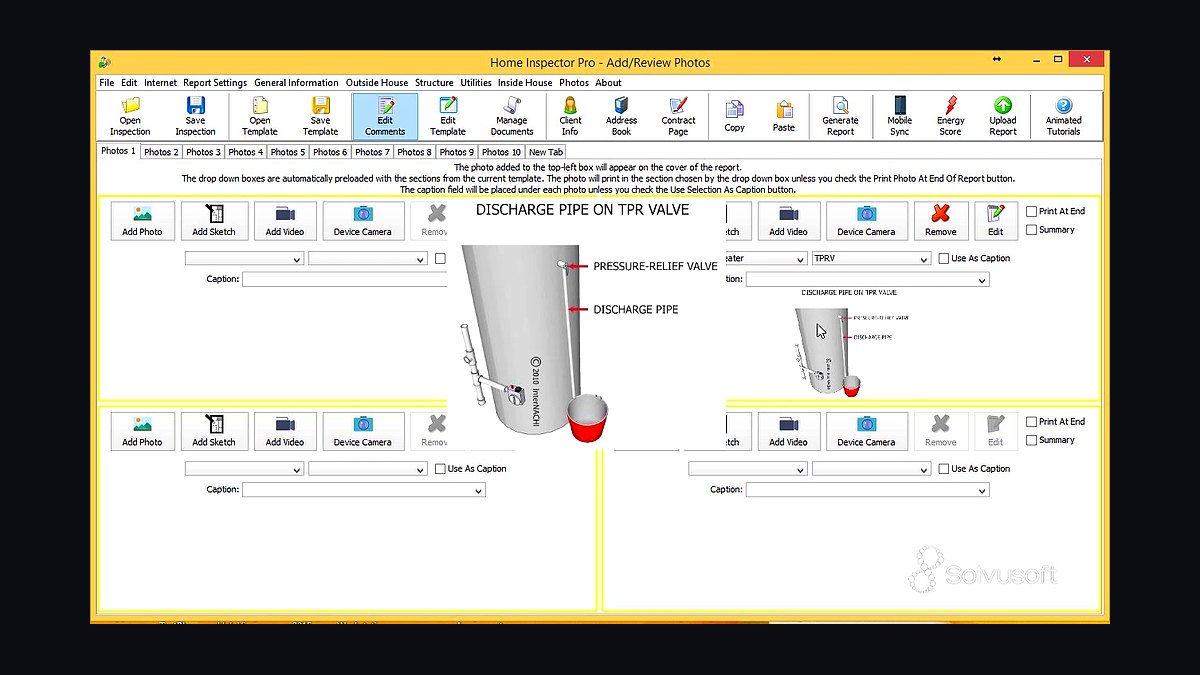Enable Print At End in bottom-right box
The width and height of the screenshot is (1200, 675).
1032,422
